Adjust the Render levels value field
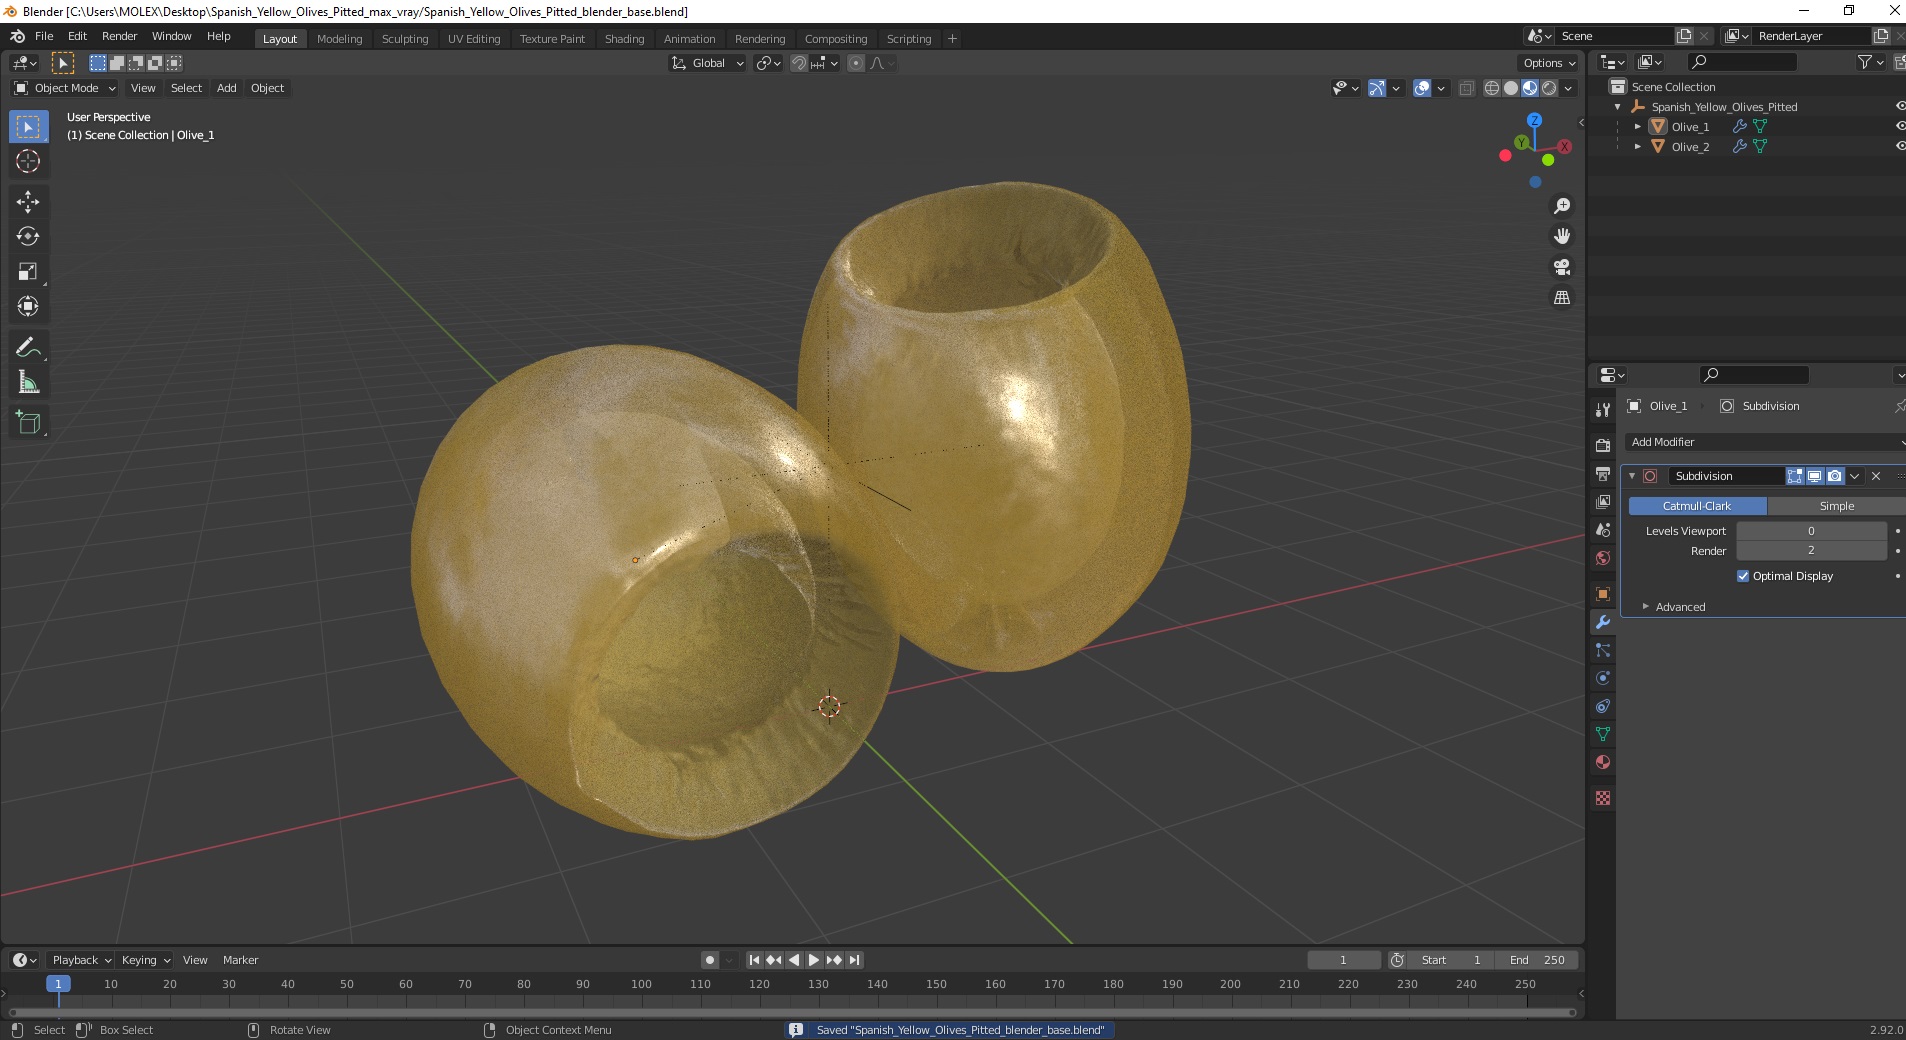This screenshot has width=1906, height=1040. tap(1811, 551)
